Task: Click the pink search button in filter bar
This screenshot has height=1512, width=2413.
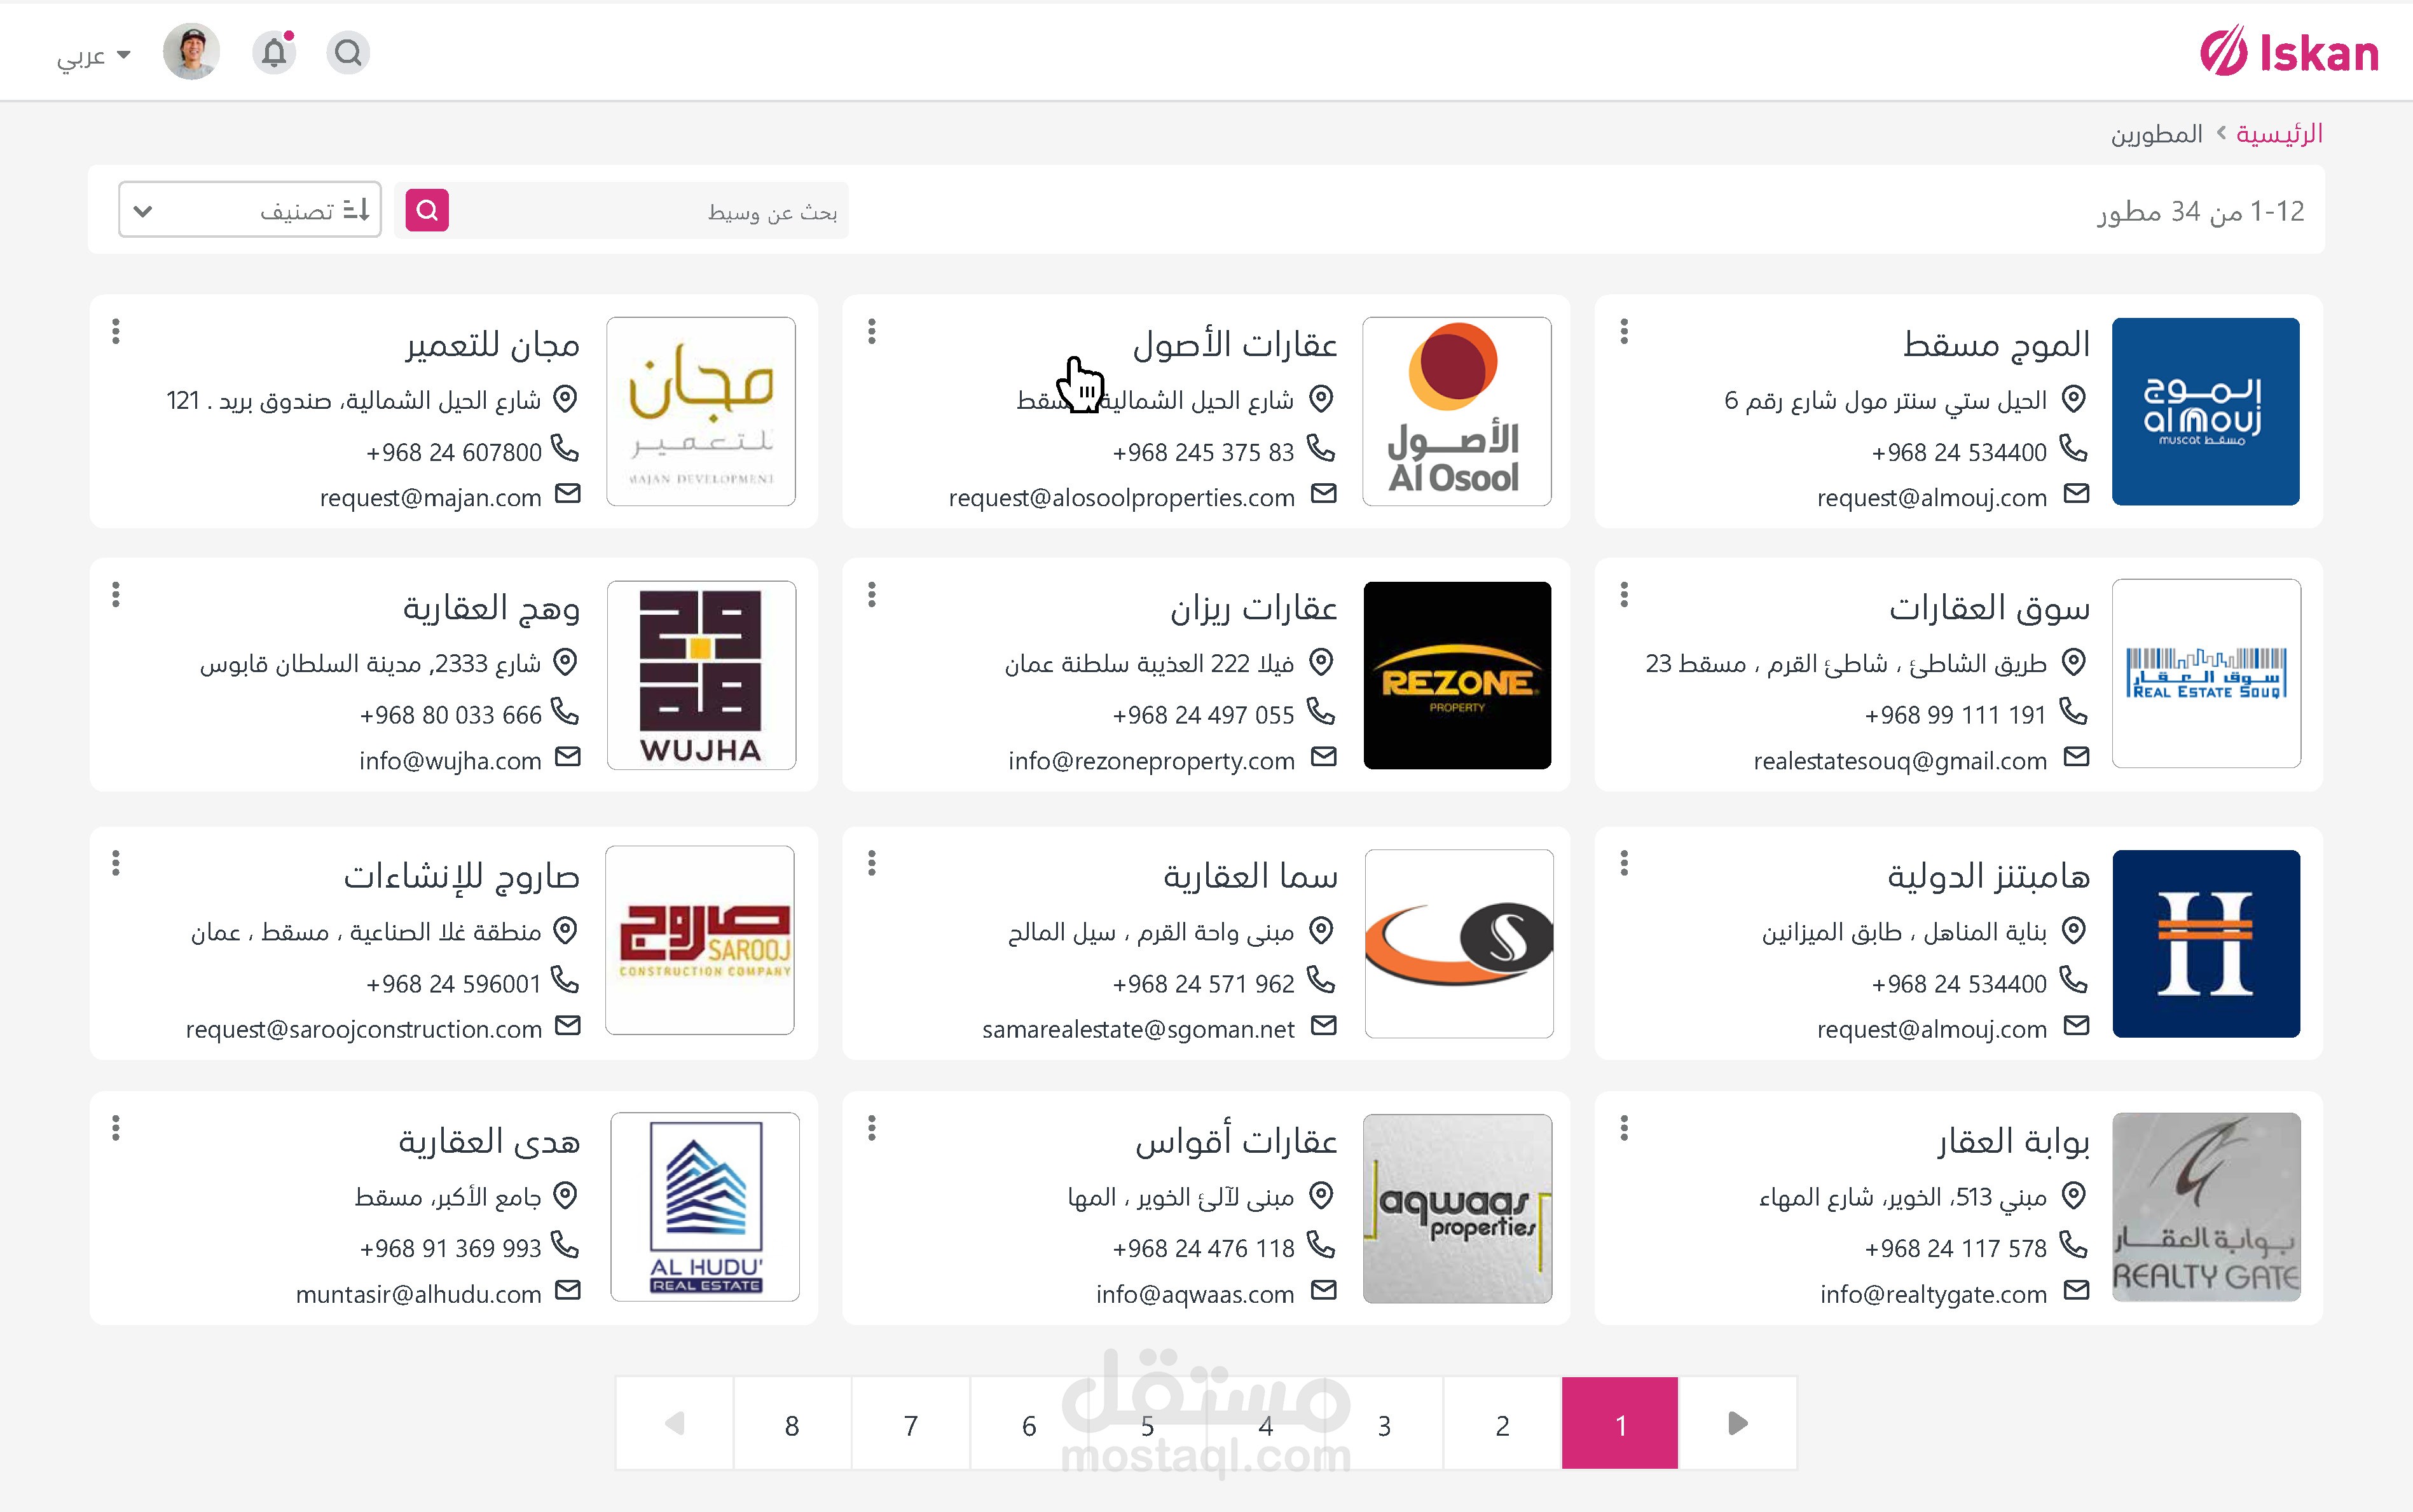Action: click(427, 210)
